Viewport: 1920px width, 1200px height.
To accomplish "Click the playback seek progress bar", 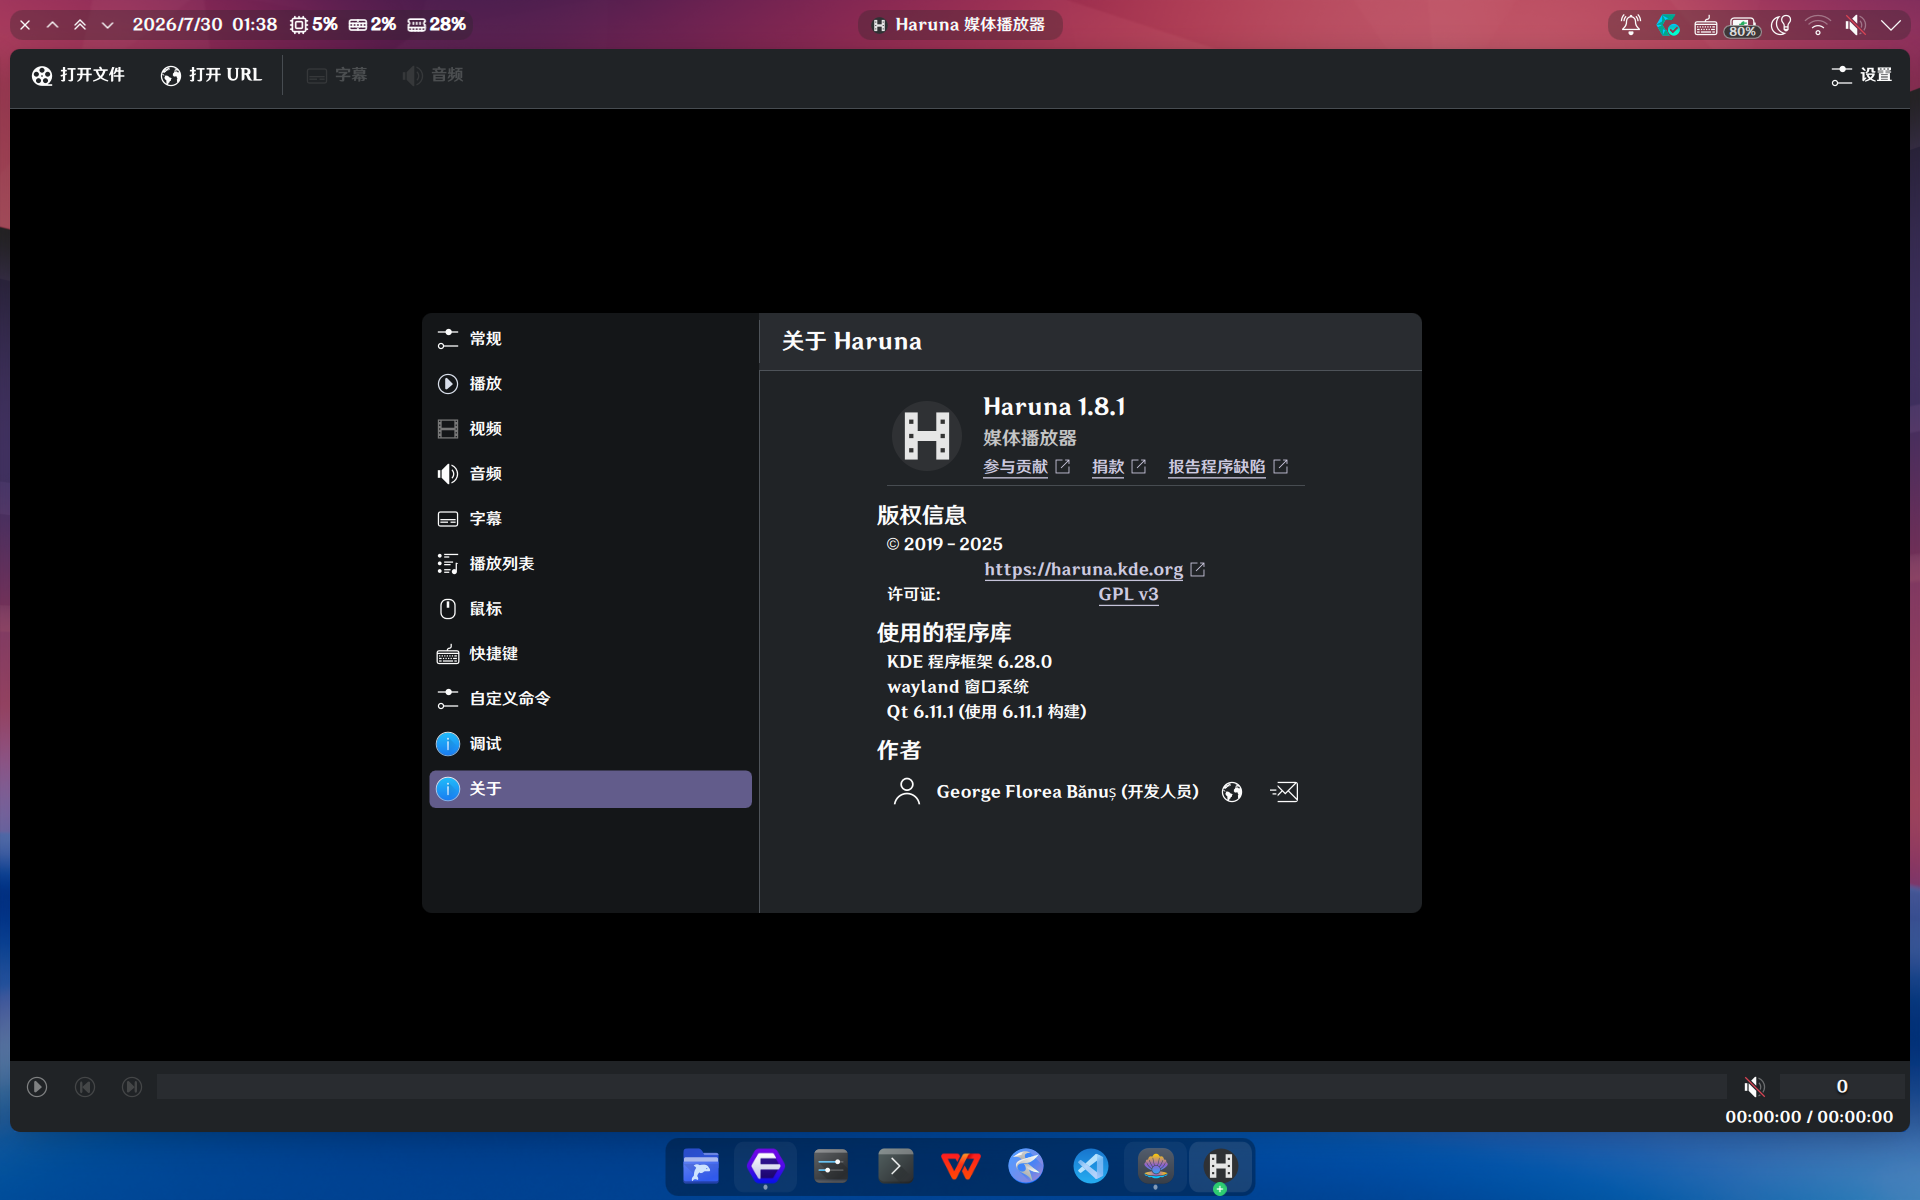I will click(x=941, y=1087).
